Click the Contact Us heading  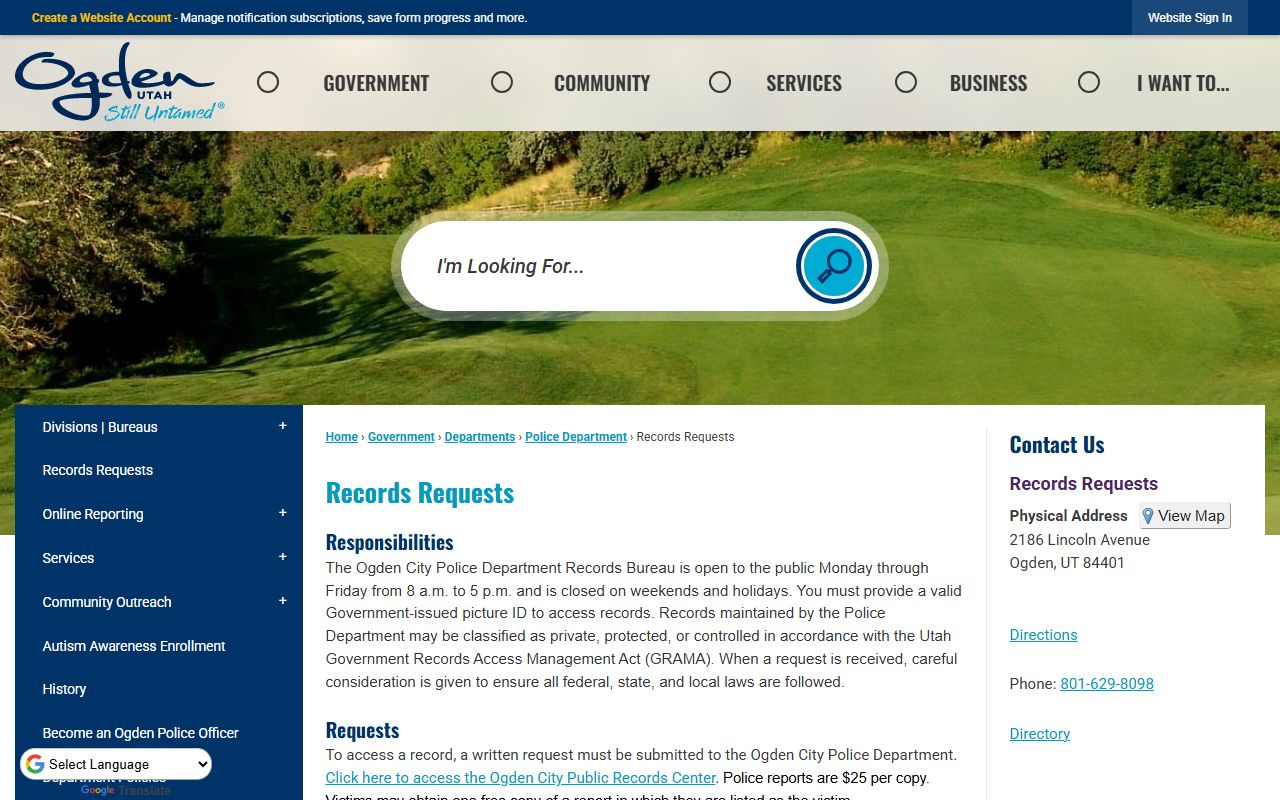click(1057, 445)
